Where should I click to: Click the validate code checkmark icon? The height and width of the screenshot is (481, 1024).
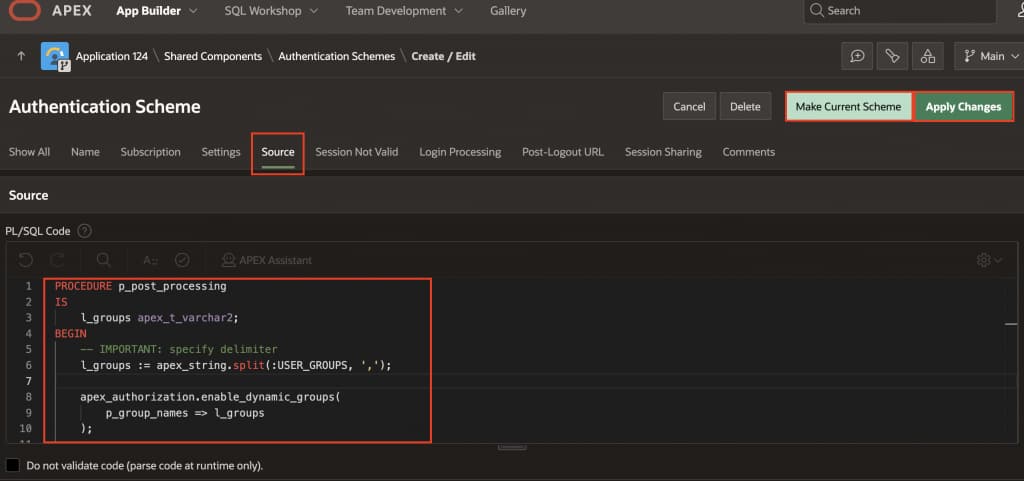[x=182, y=260]
